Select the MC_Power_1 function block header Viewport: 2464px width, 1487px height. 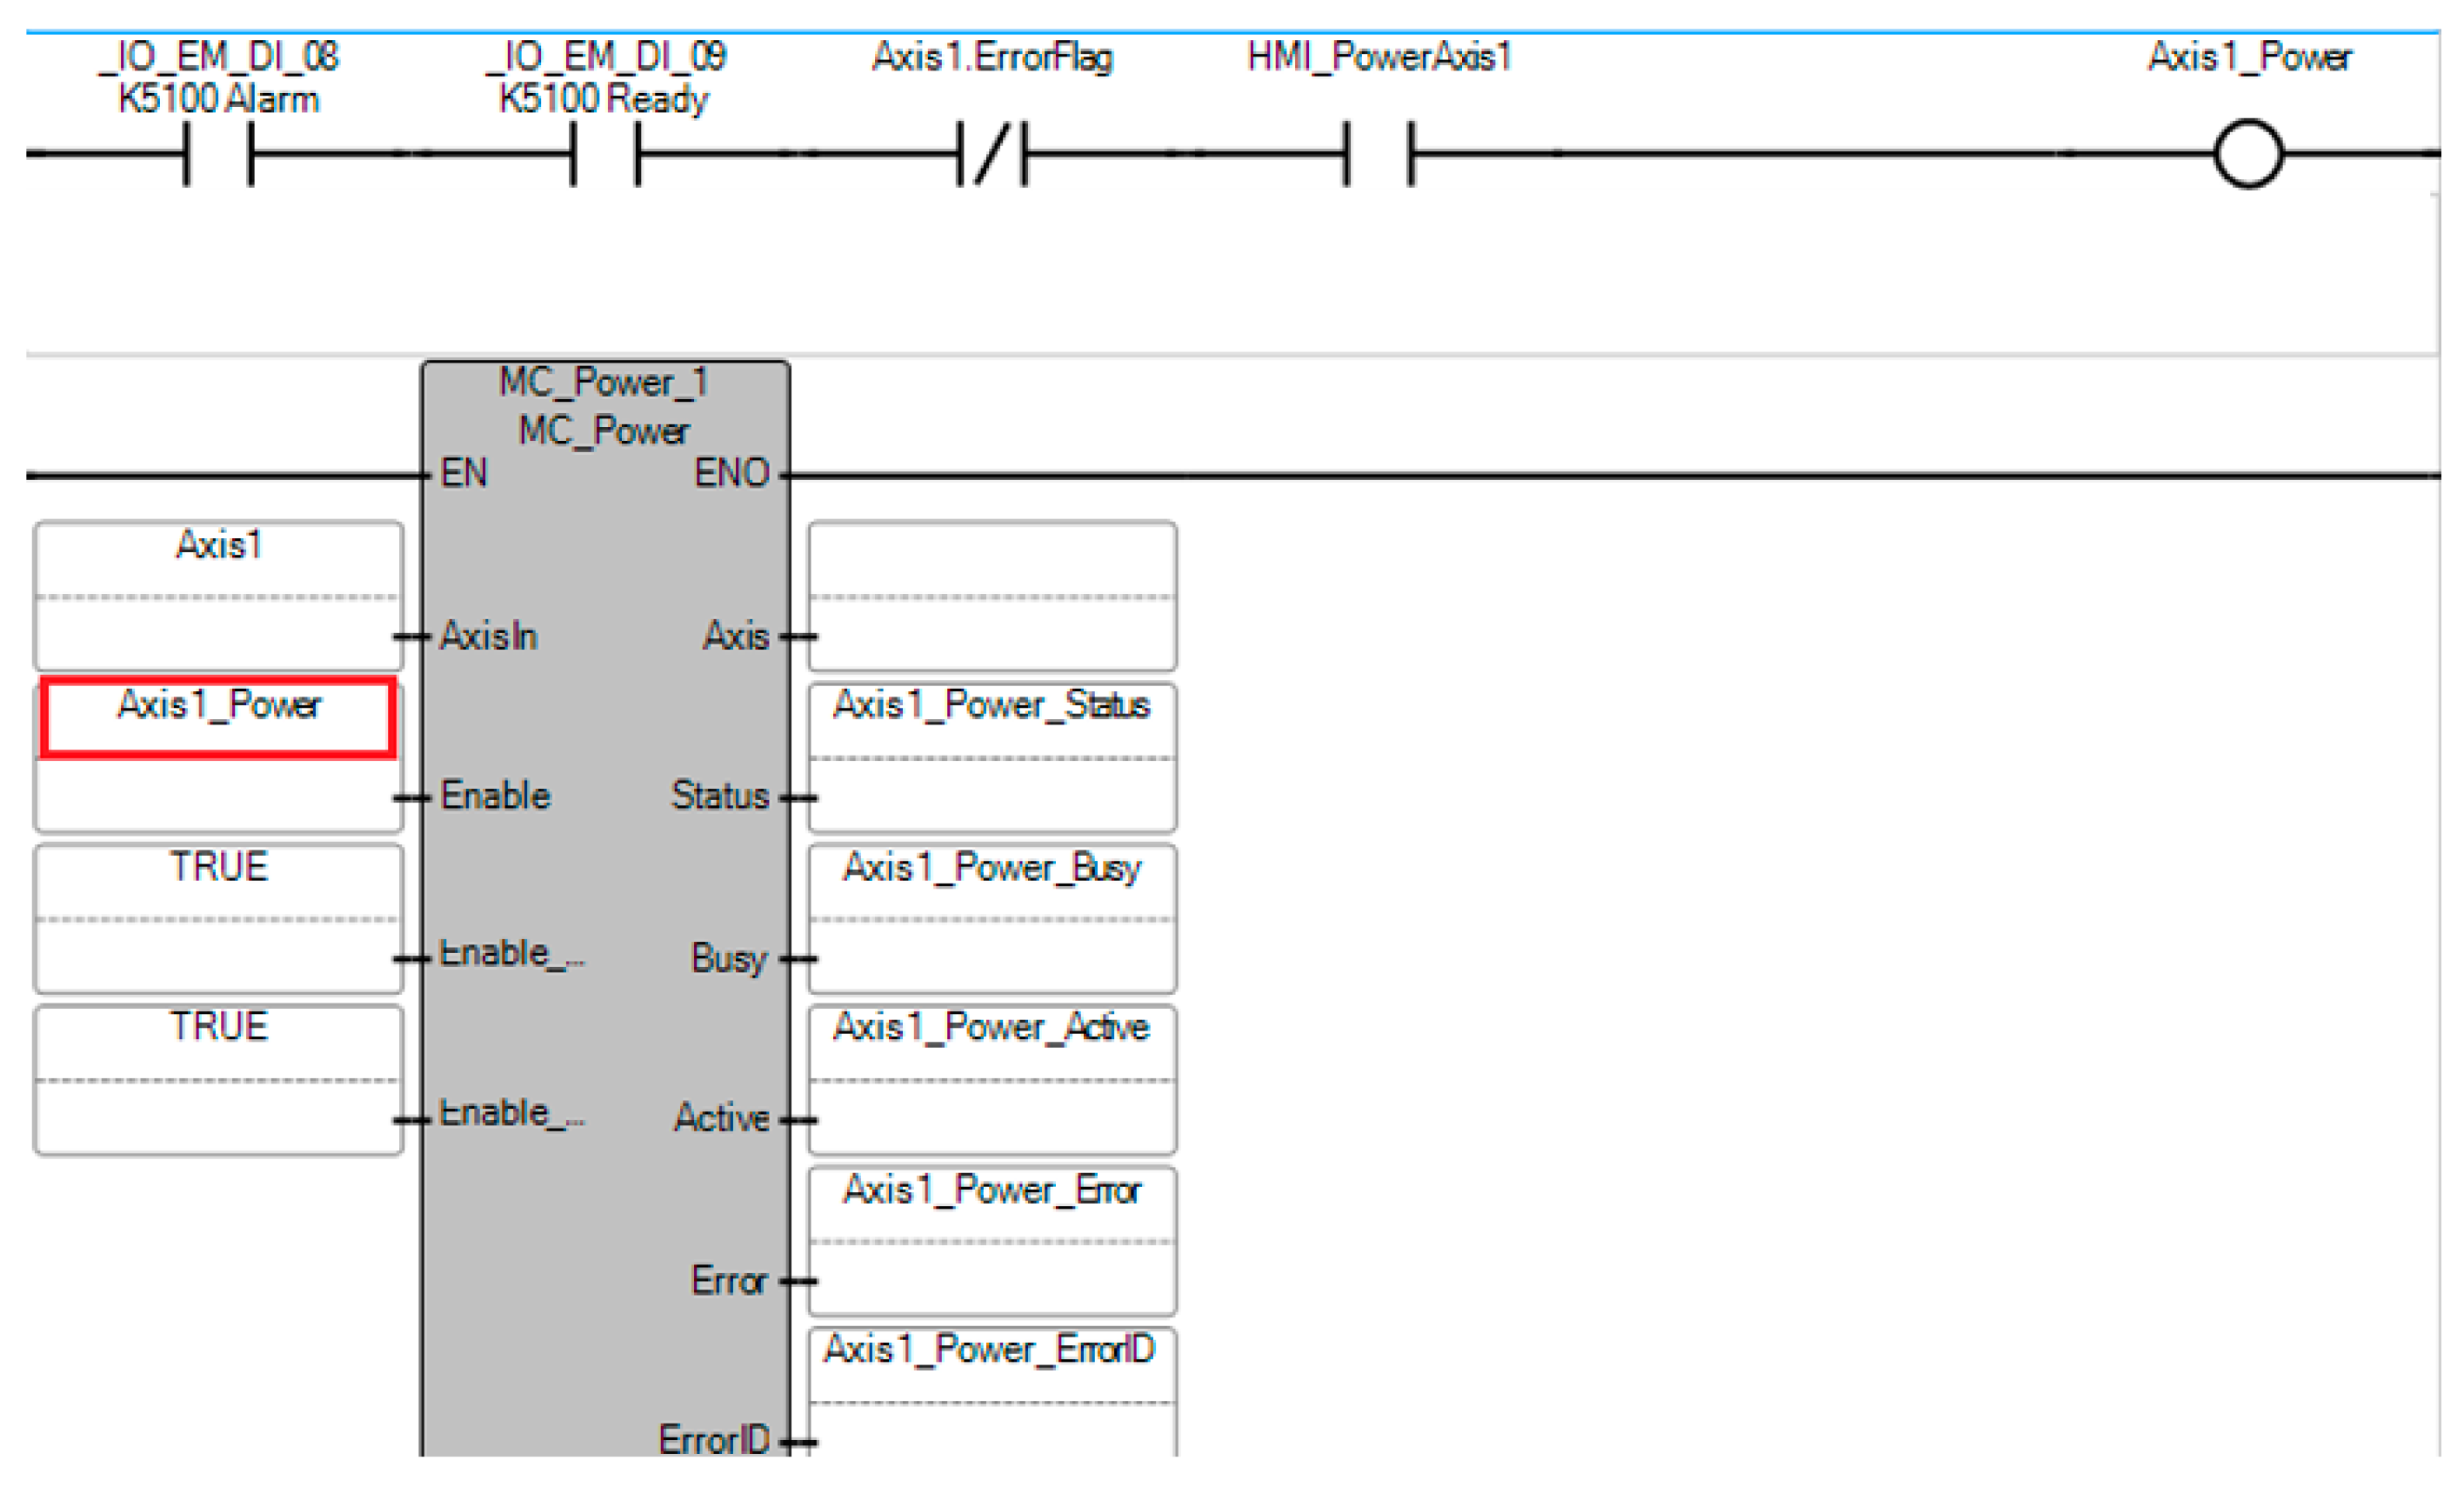pos(604,384)
